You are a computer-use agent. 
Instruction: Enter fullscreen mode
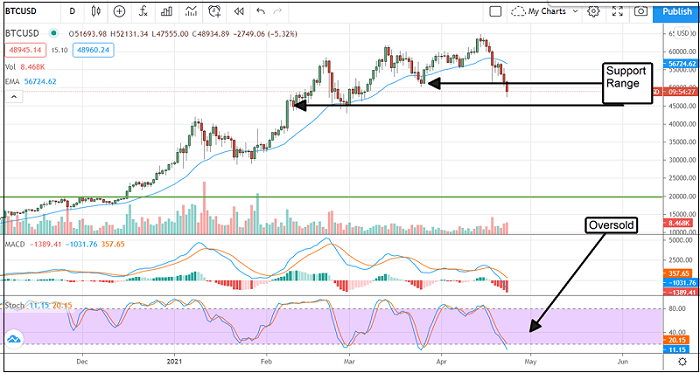[x=617, y=12]
